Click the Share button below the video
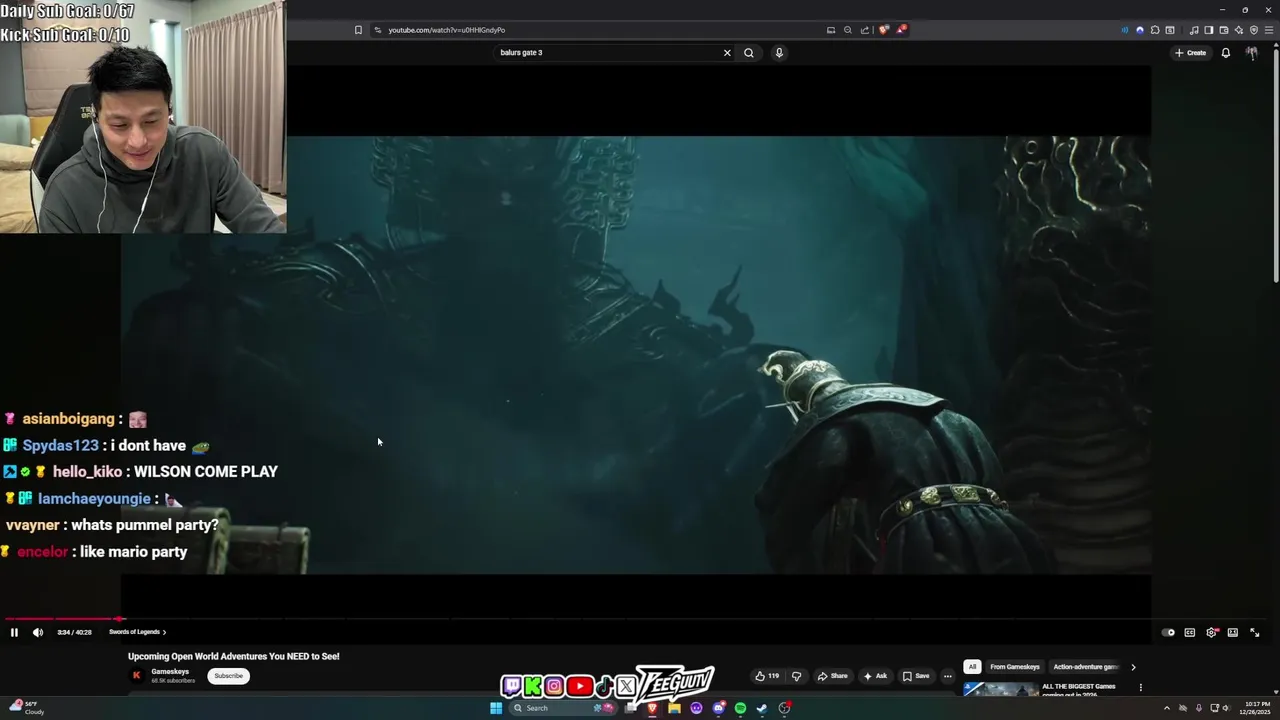1280x720 pixels. [832, 676]
